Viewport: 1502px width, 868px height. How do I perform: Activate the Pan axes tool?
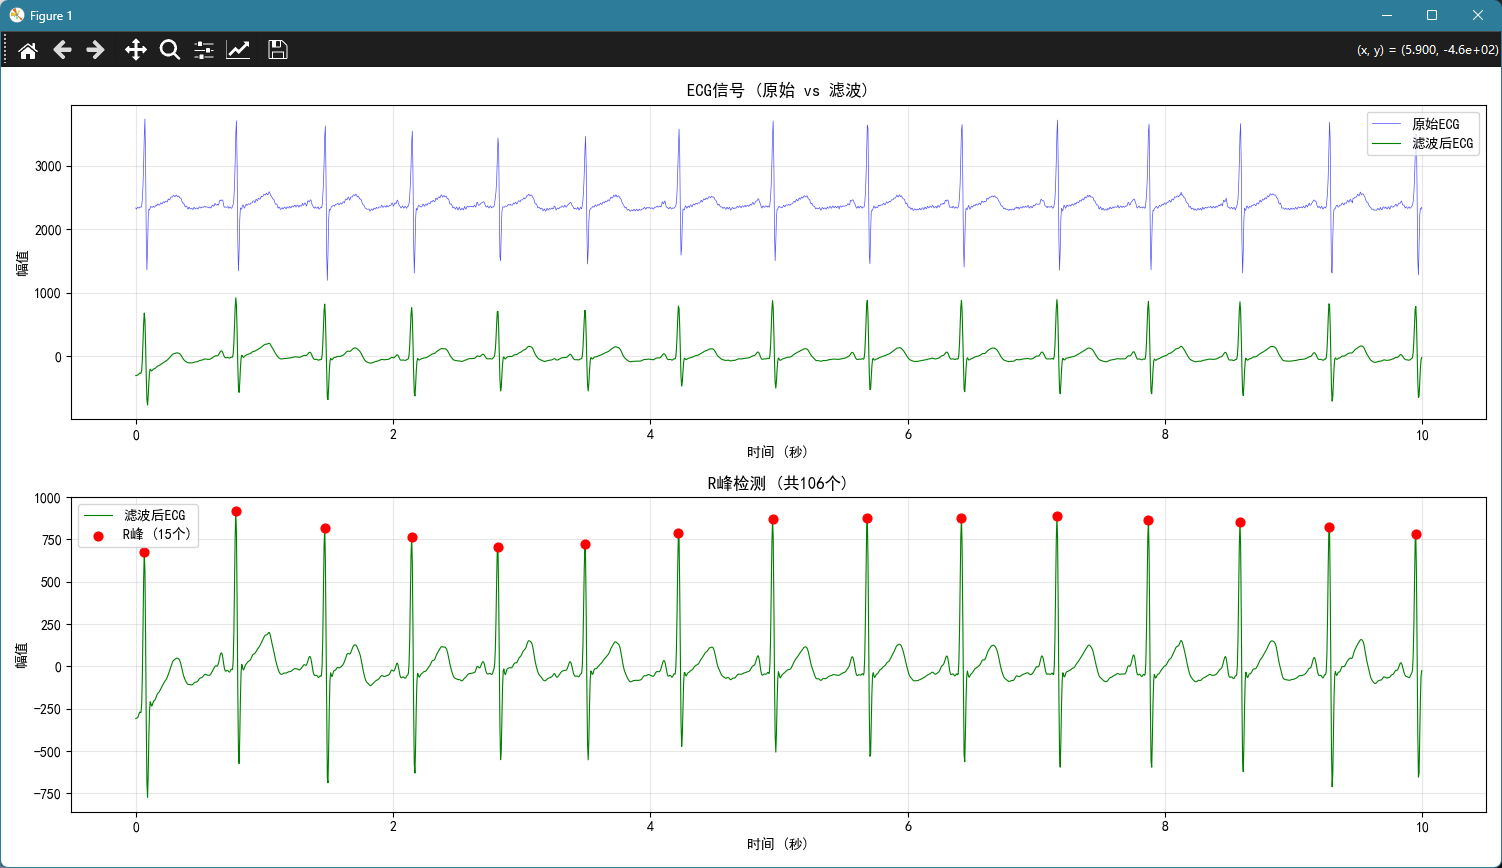(x=136, y=50)
